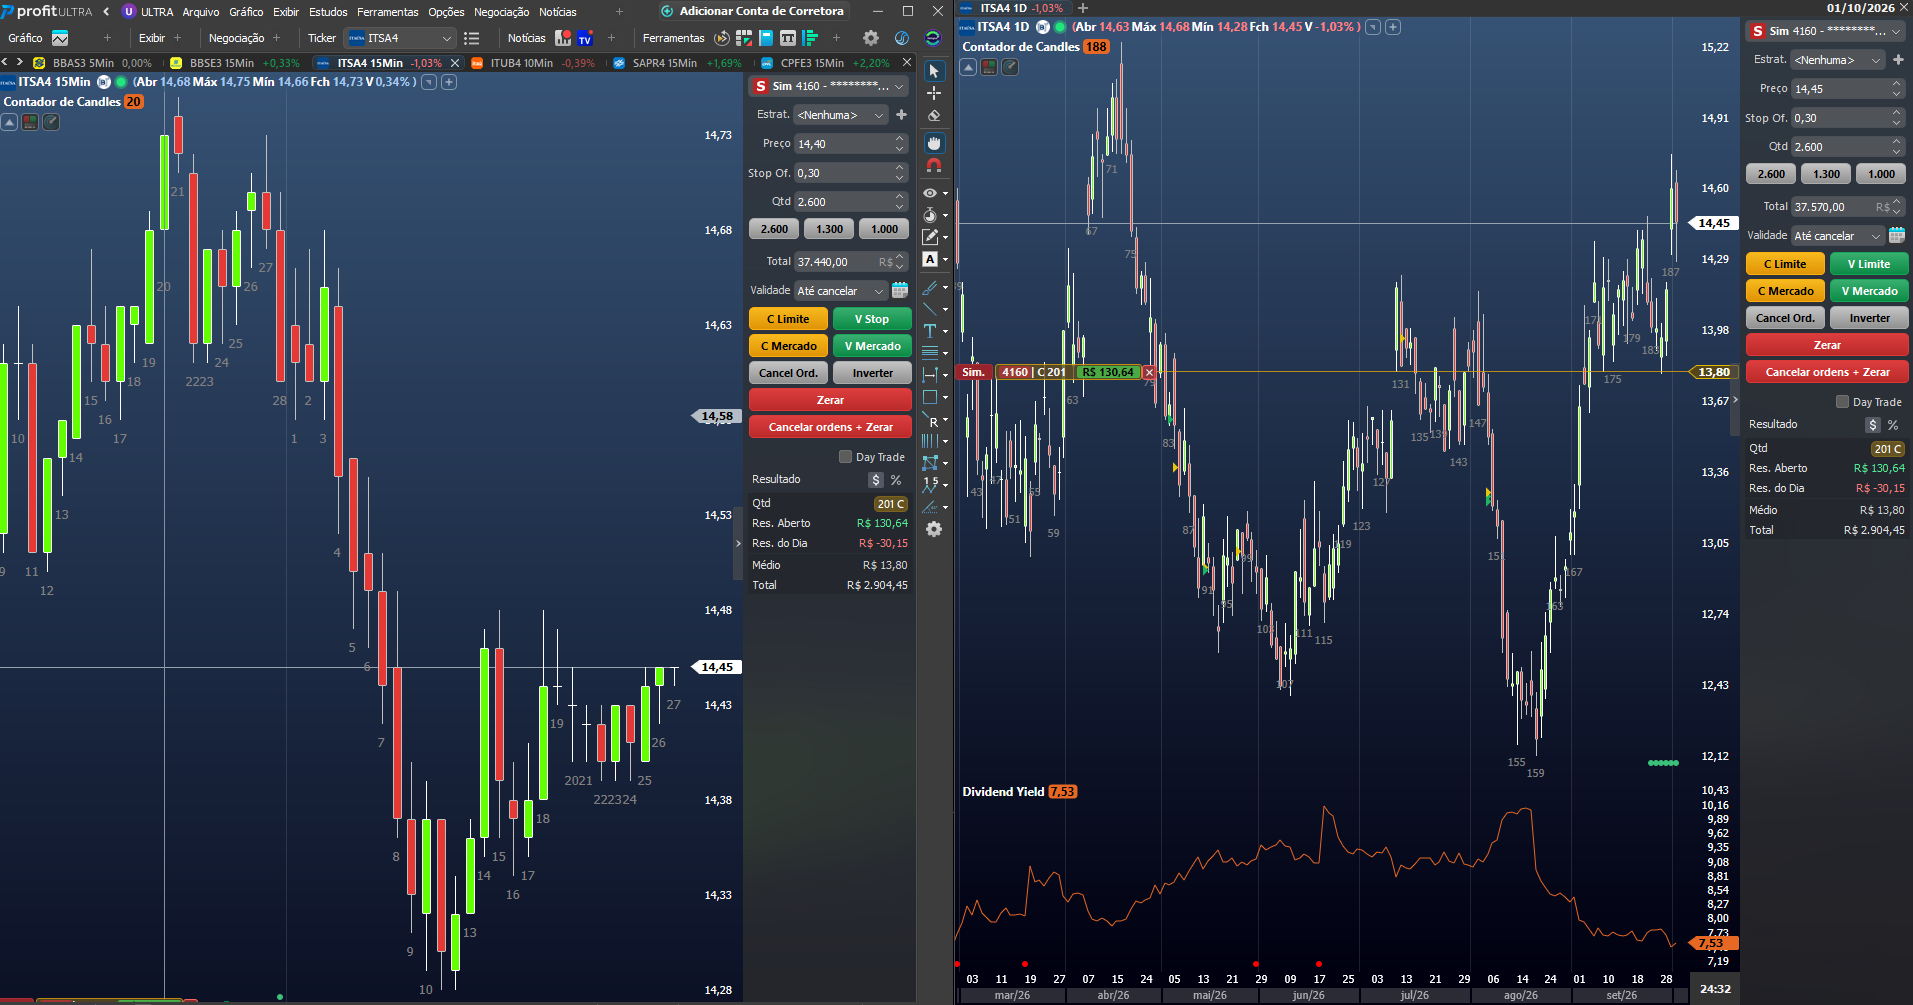Click the Qtd input field in right panel
This screenshot has width=1913, height=1005.
[1841, 147]
